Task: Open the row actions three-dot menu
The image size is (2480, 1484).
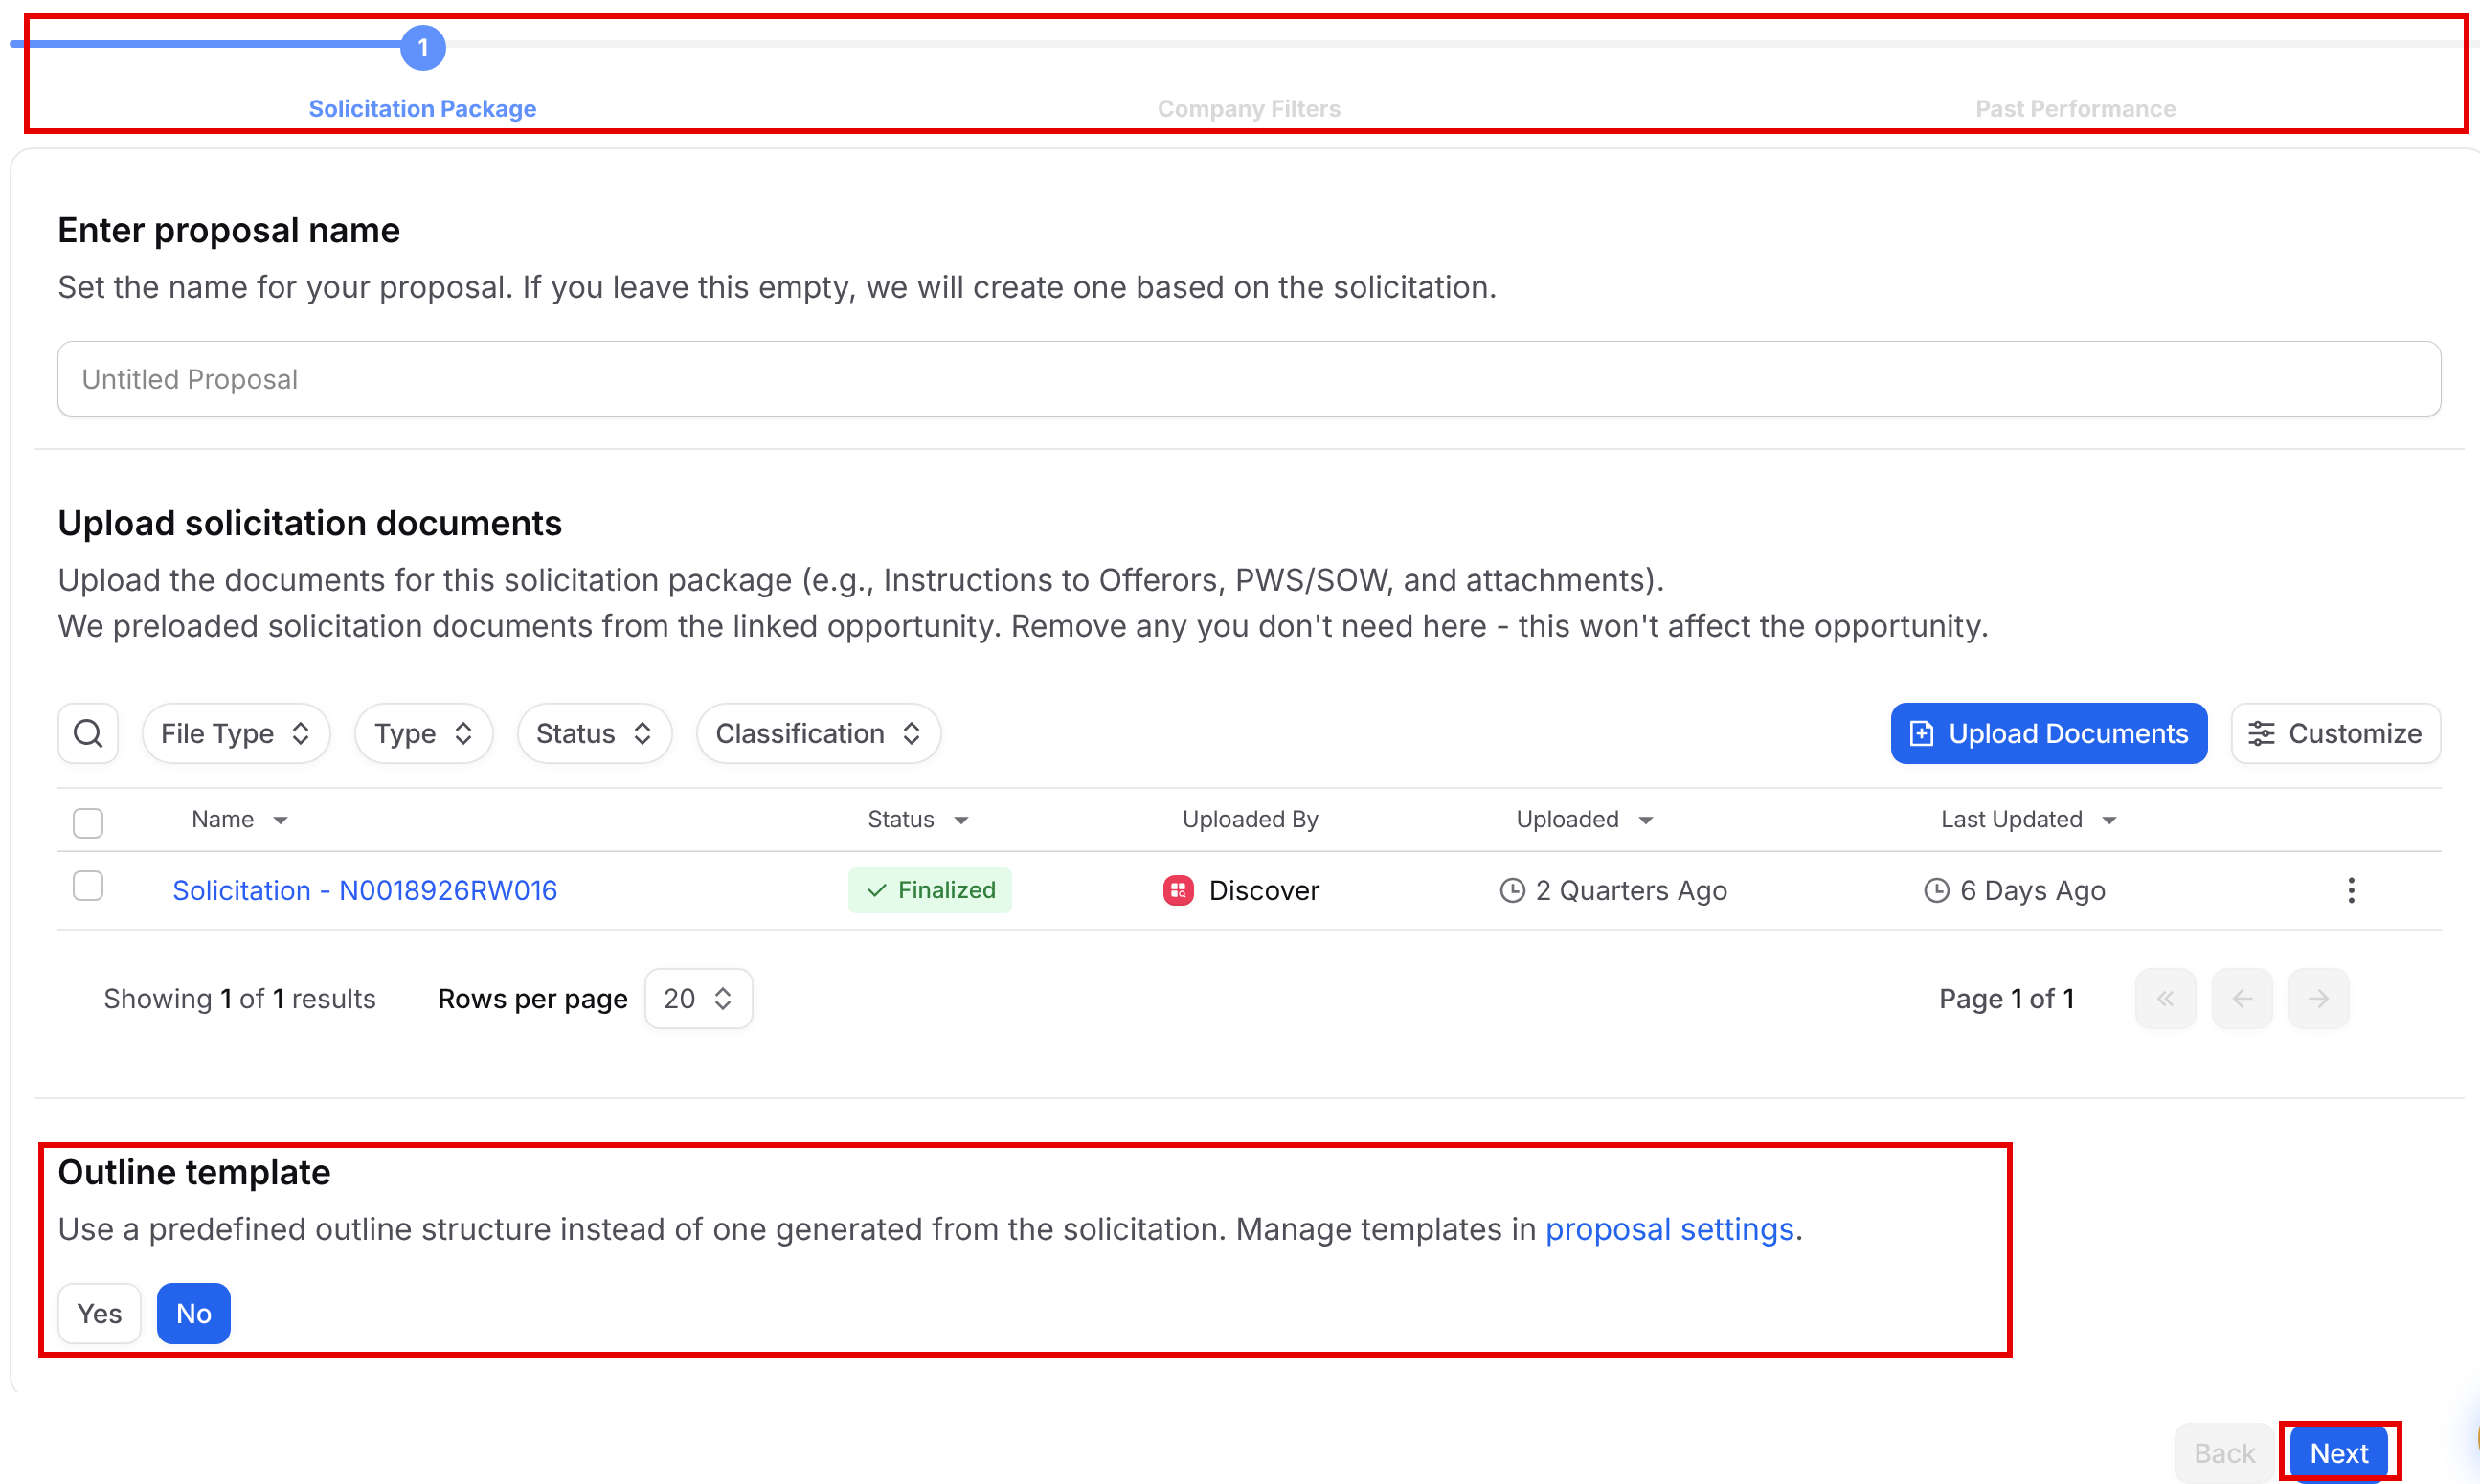Action: 2351,890
